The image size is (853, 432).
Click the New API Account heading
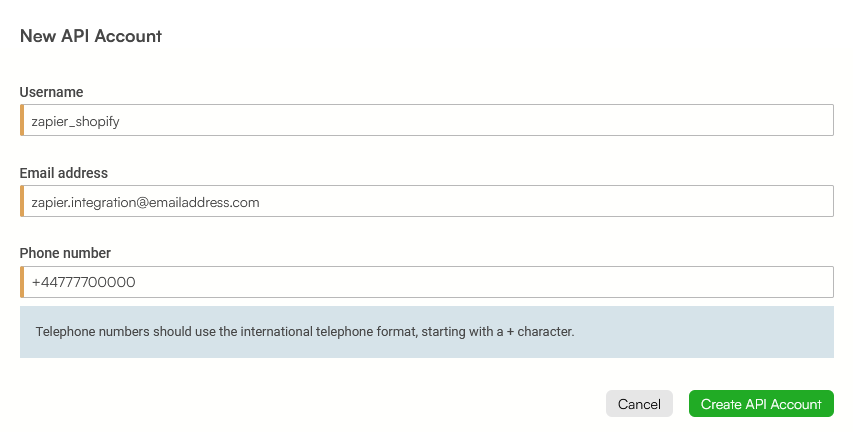(x=91, y=36)
